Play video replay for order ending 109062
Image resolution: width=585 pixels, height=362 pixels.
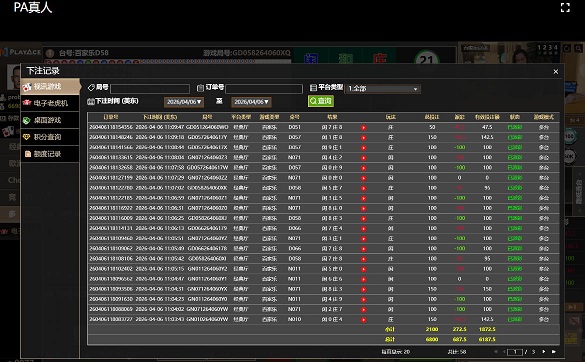(x=363, y=249)
